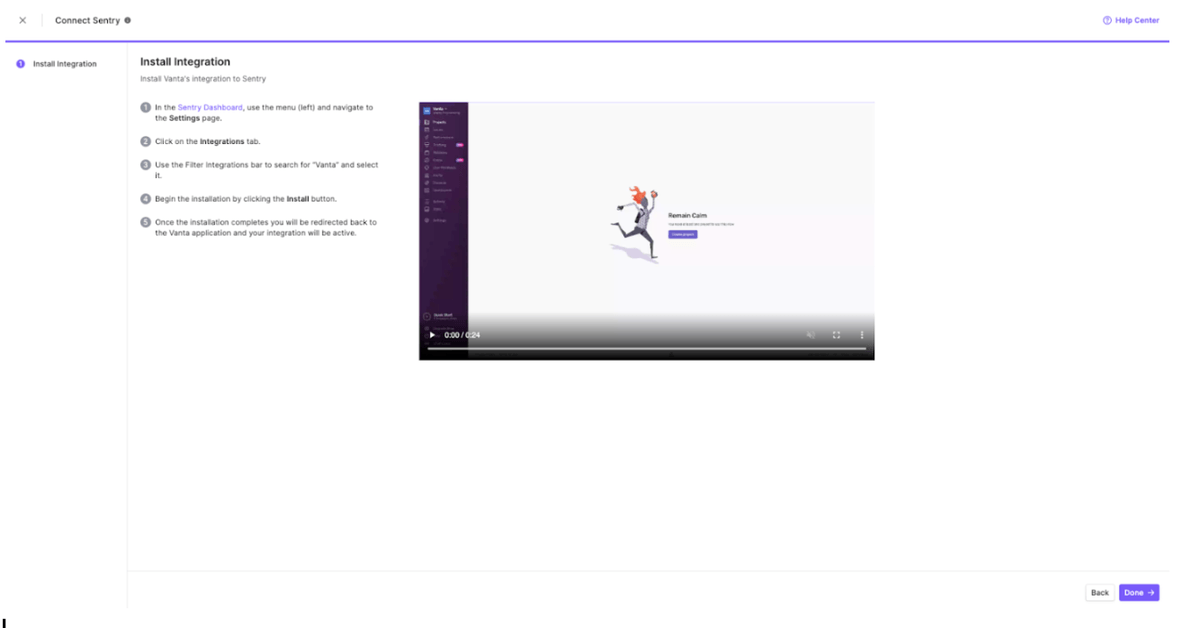Screen dimensions: 1200x628
Task: Click the Back button
Action: click(x=1100, y=593)
